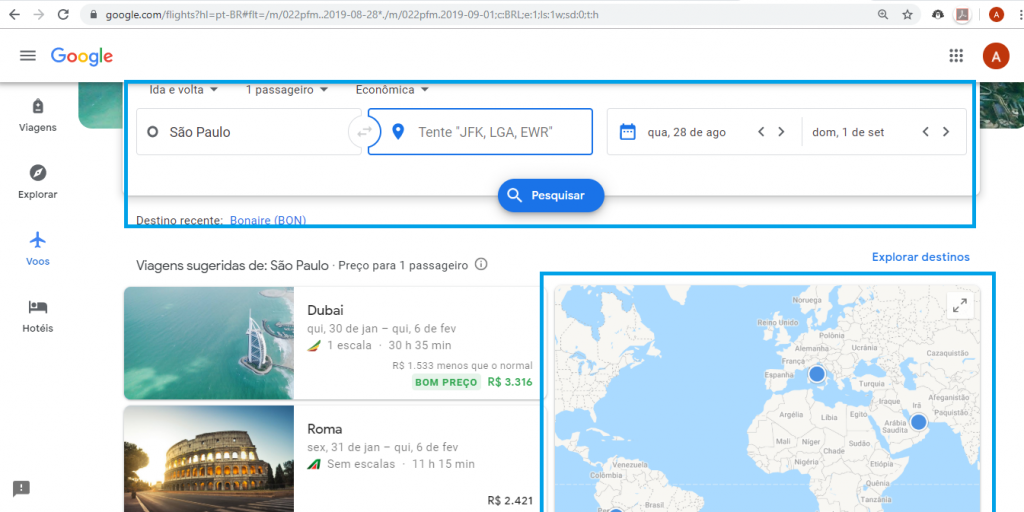The width and height of the screenshot is (1024, 512).
Task: Open the Roma Colosseum thumbnail
Action: tap(209, 458)
